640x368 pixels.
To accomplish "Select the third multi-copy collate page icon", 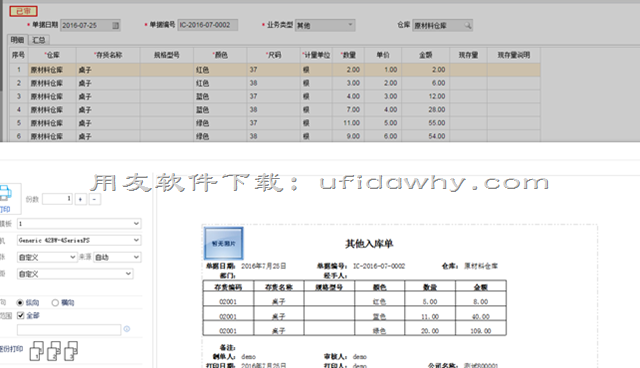I will click(71, 351).
